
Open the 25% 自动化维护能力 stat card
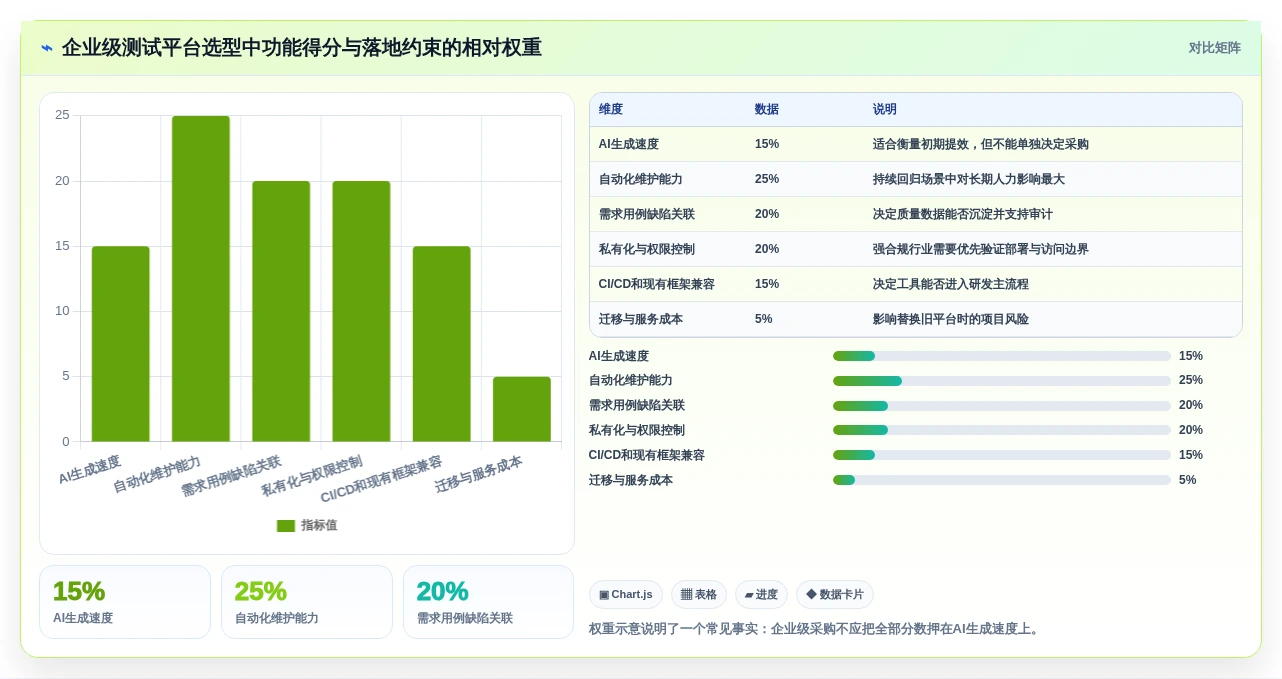[x=307, y=602]
